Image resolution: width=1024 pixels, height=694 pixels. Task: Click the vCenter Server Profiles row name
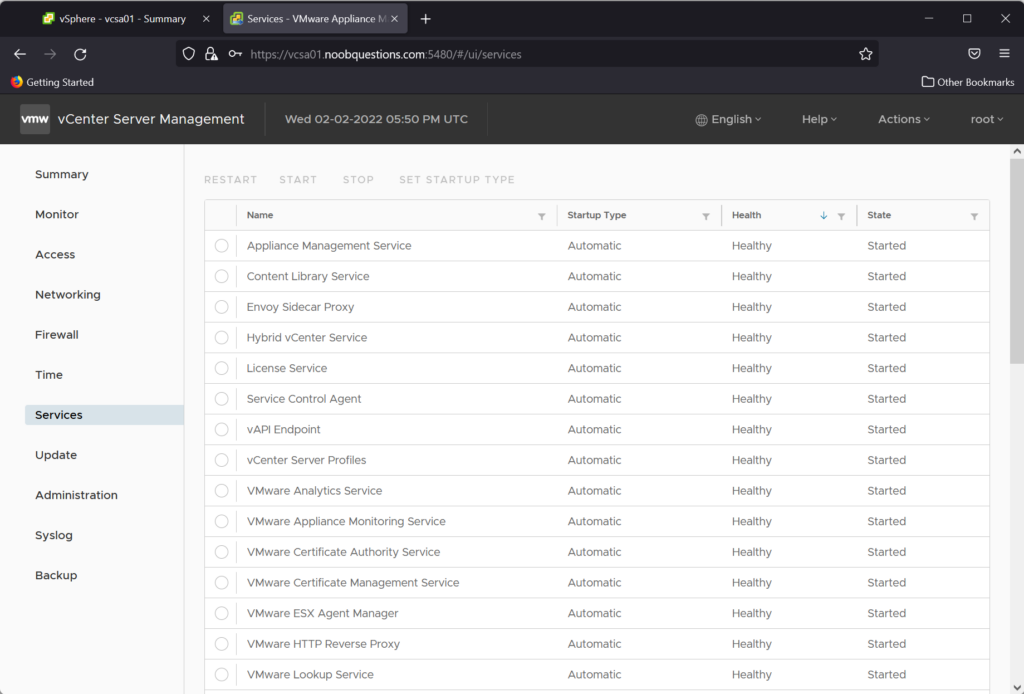[x=306, y=460]
